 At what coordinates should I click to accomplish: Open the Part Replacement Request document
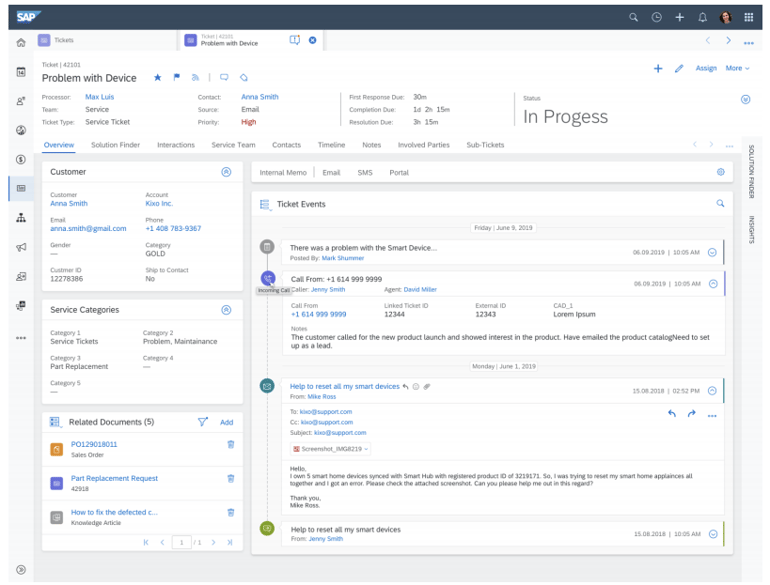(114, 478)
